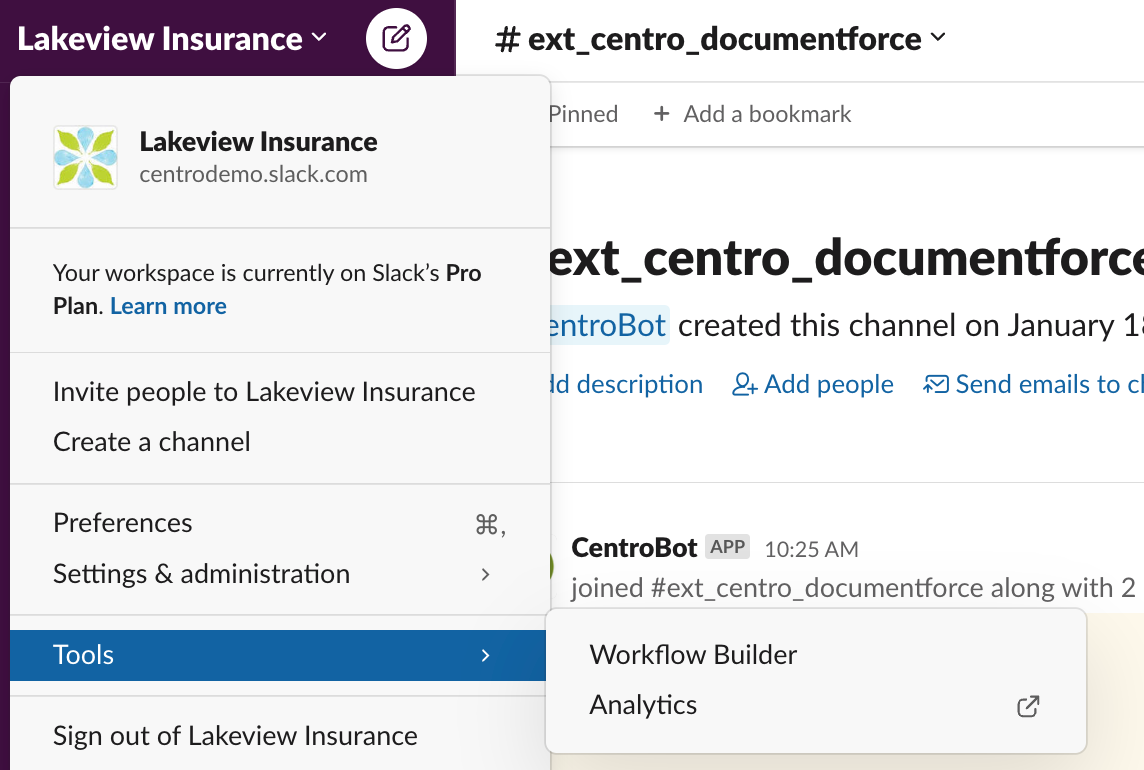
Task: Click the Add people link
Action: point(813,384)
